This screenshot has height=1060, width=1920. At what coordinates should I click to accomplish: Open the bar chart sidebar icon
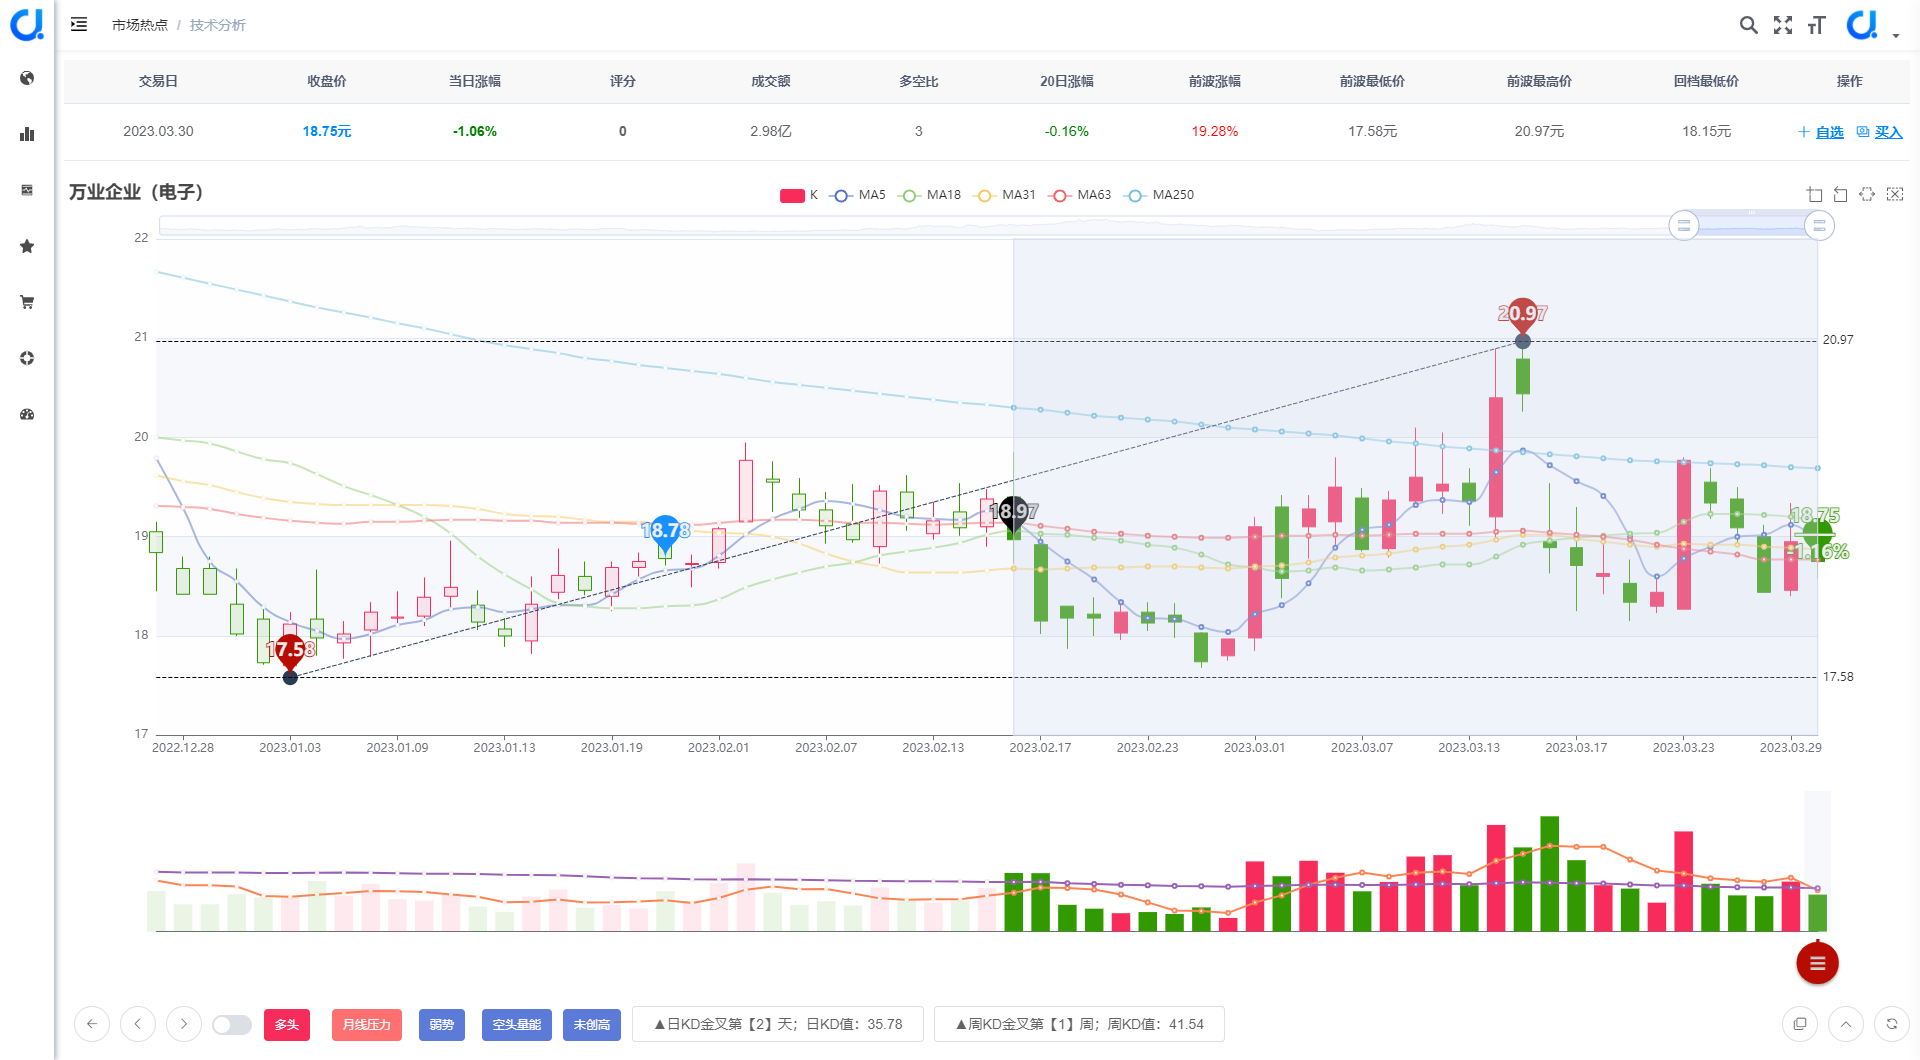pos(27,134)
